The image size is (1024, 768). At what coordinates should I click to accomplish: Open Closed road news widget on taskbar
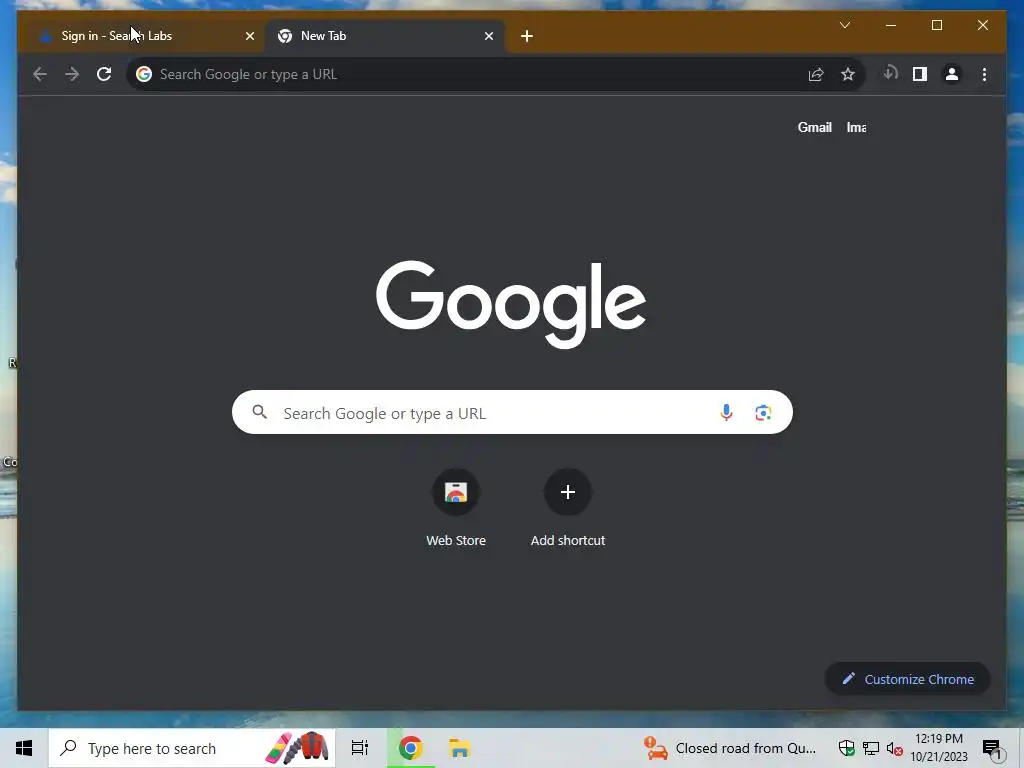coord(730,748)
